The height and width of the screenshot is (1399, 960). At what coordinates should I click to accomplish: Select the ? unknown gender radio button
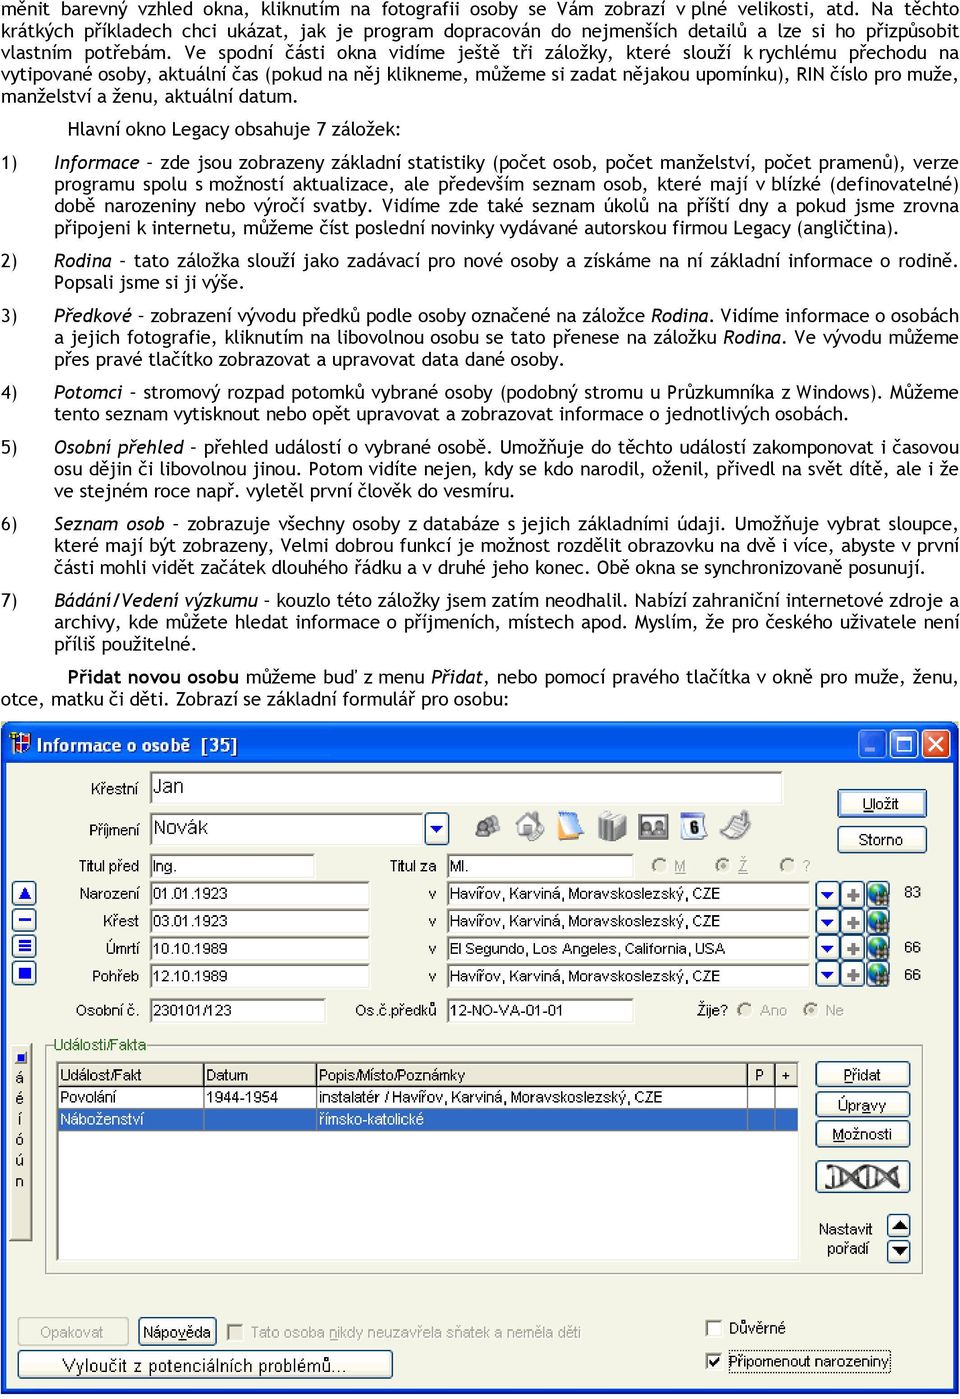(x=787, y=866)
